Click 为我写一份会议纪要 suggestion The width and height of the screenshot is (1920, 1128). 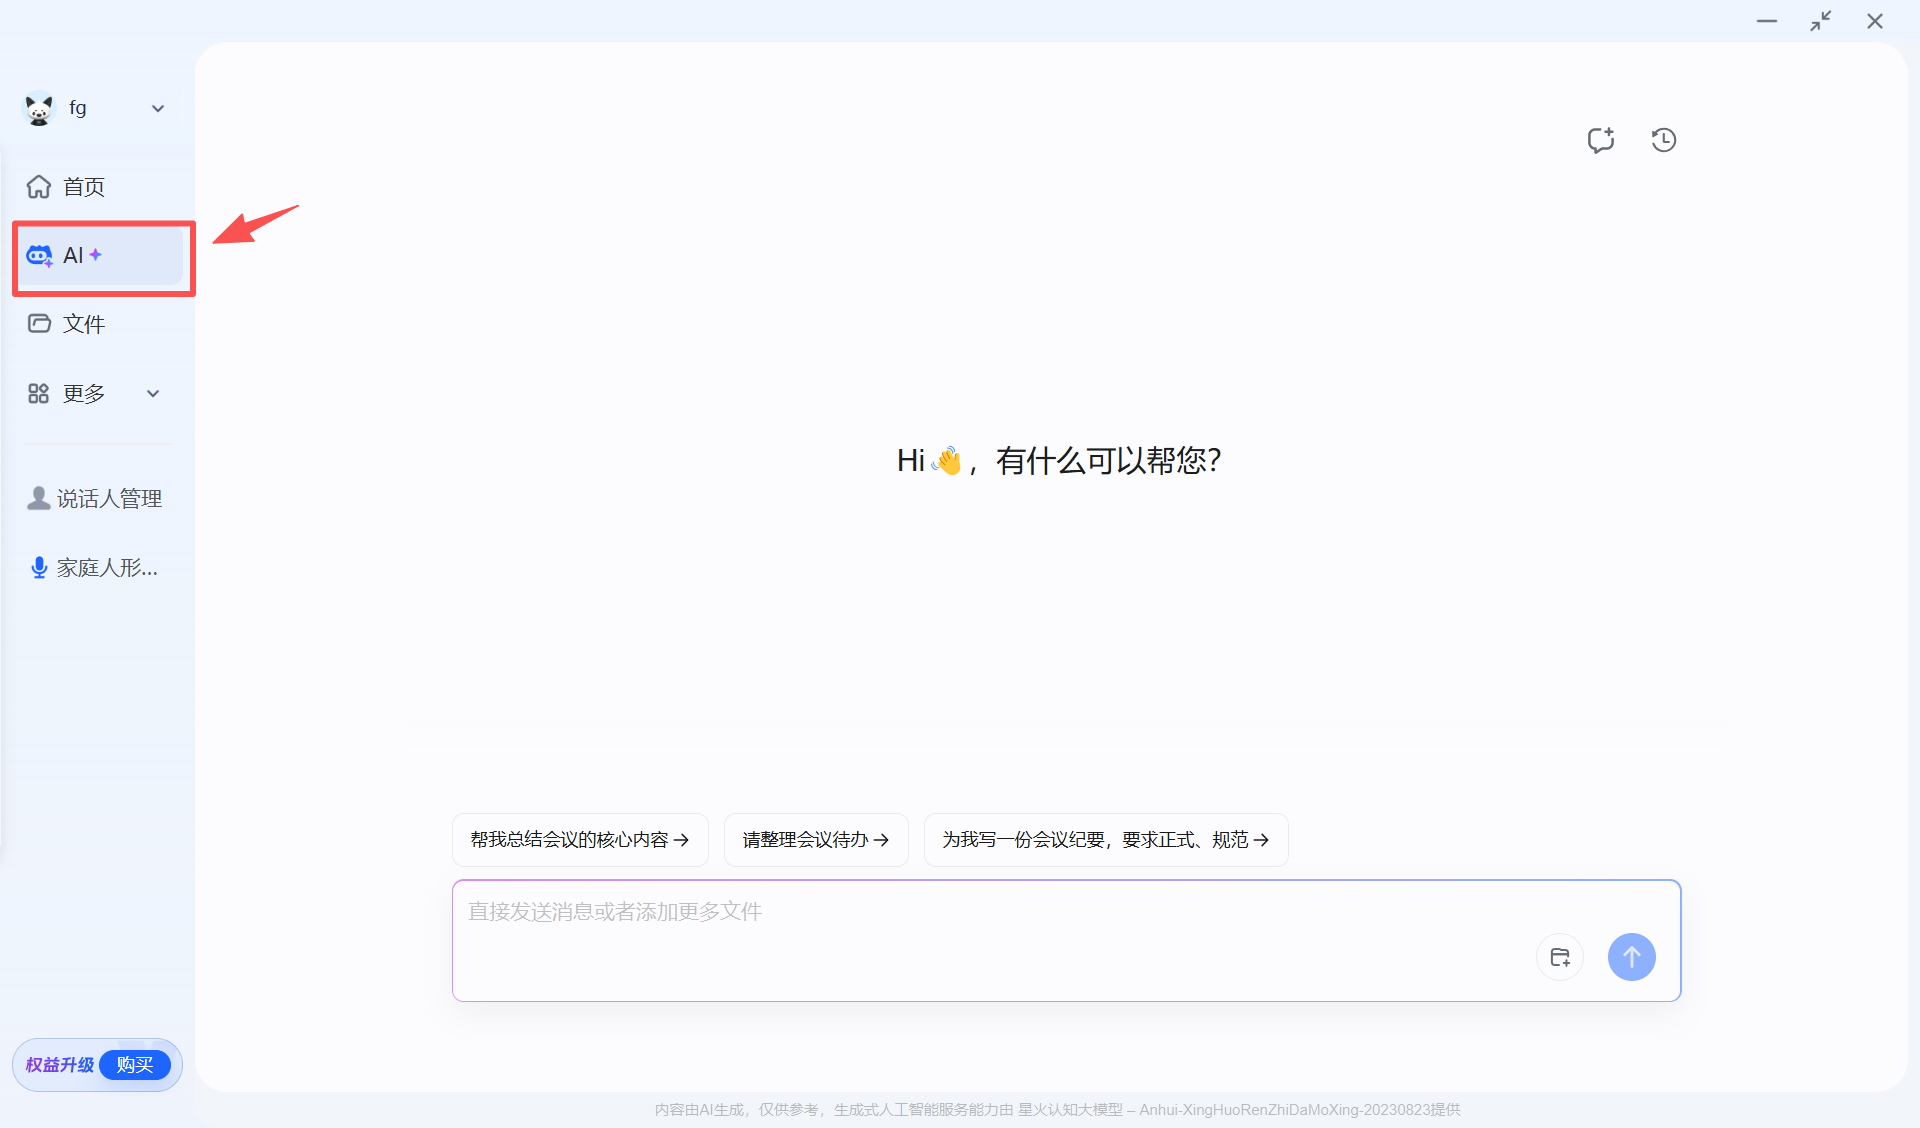point(1105,840)
